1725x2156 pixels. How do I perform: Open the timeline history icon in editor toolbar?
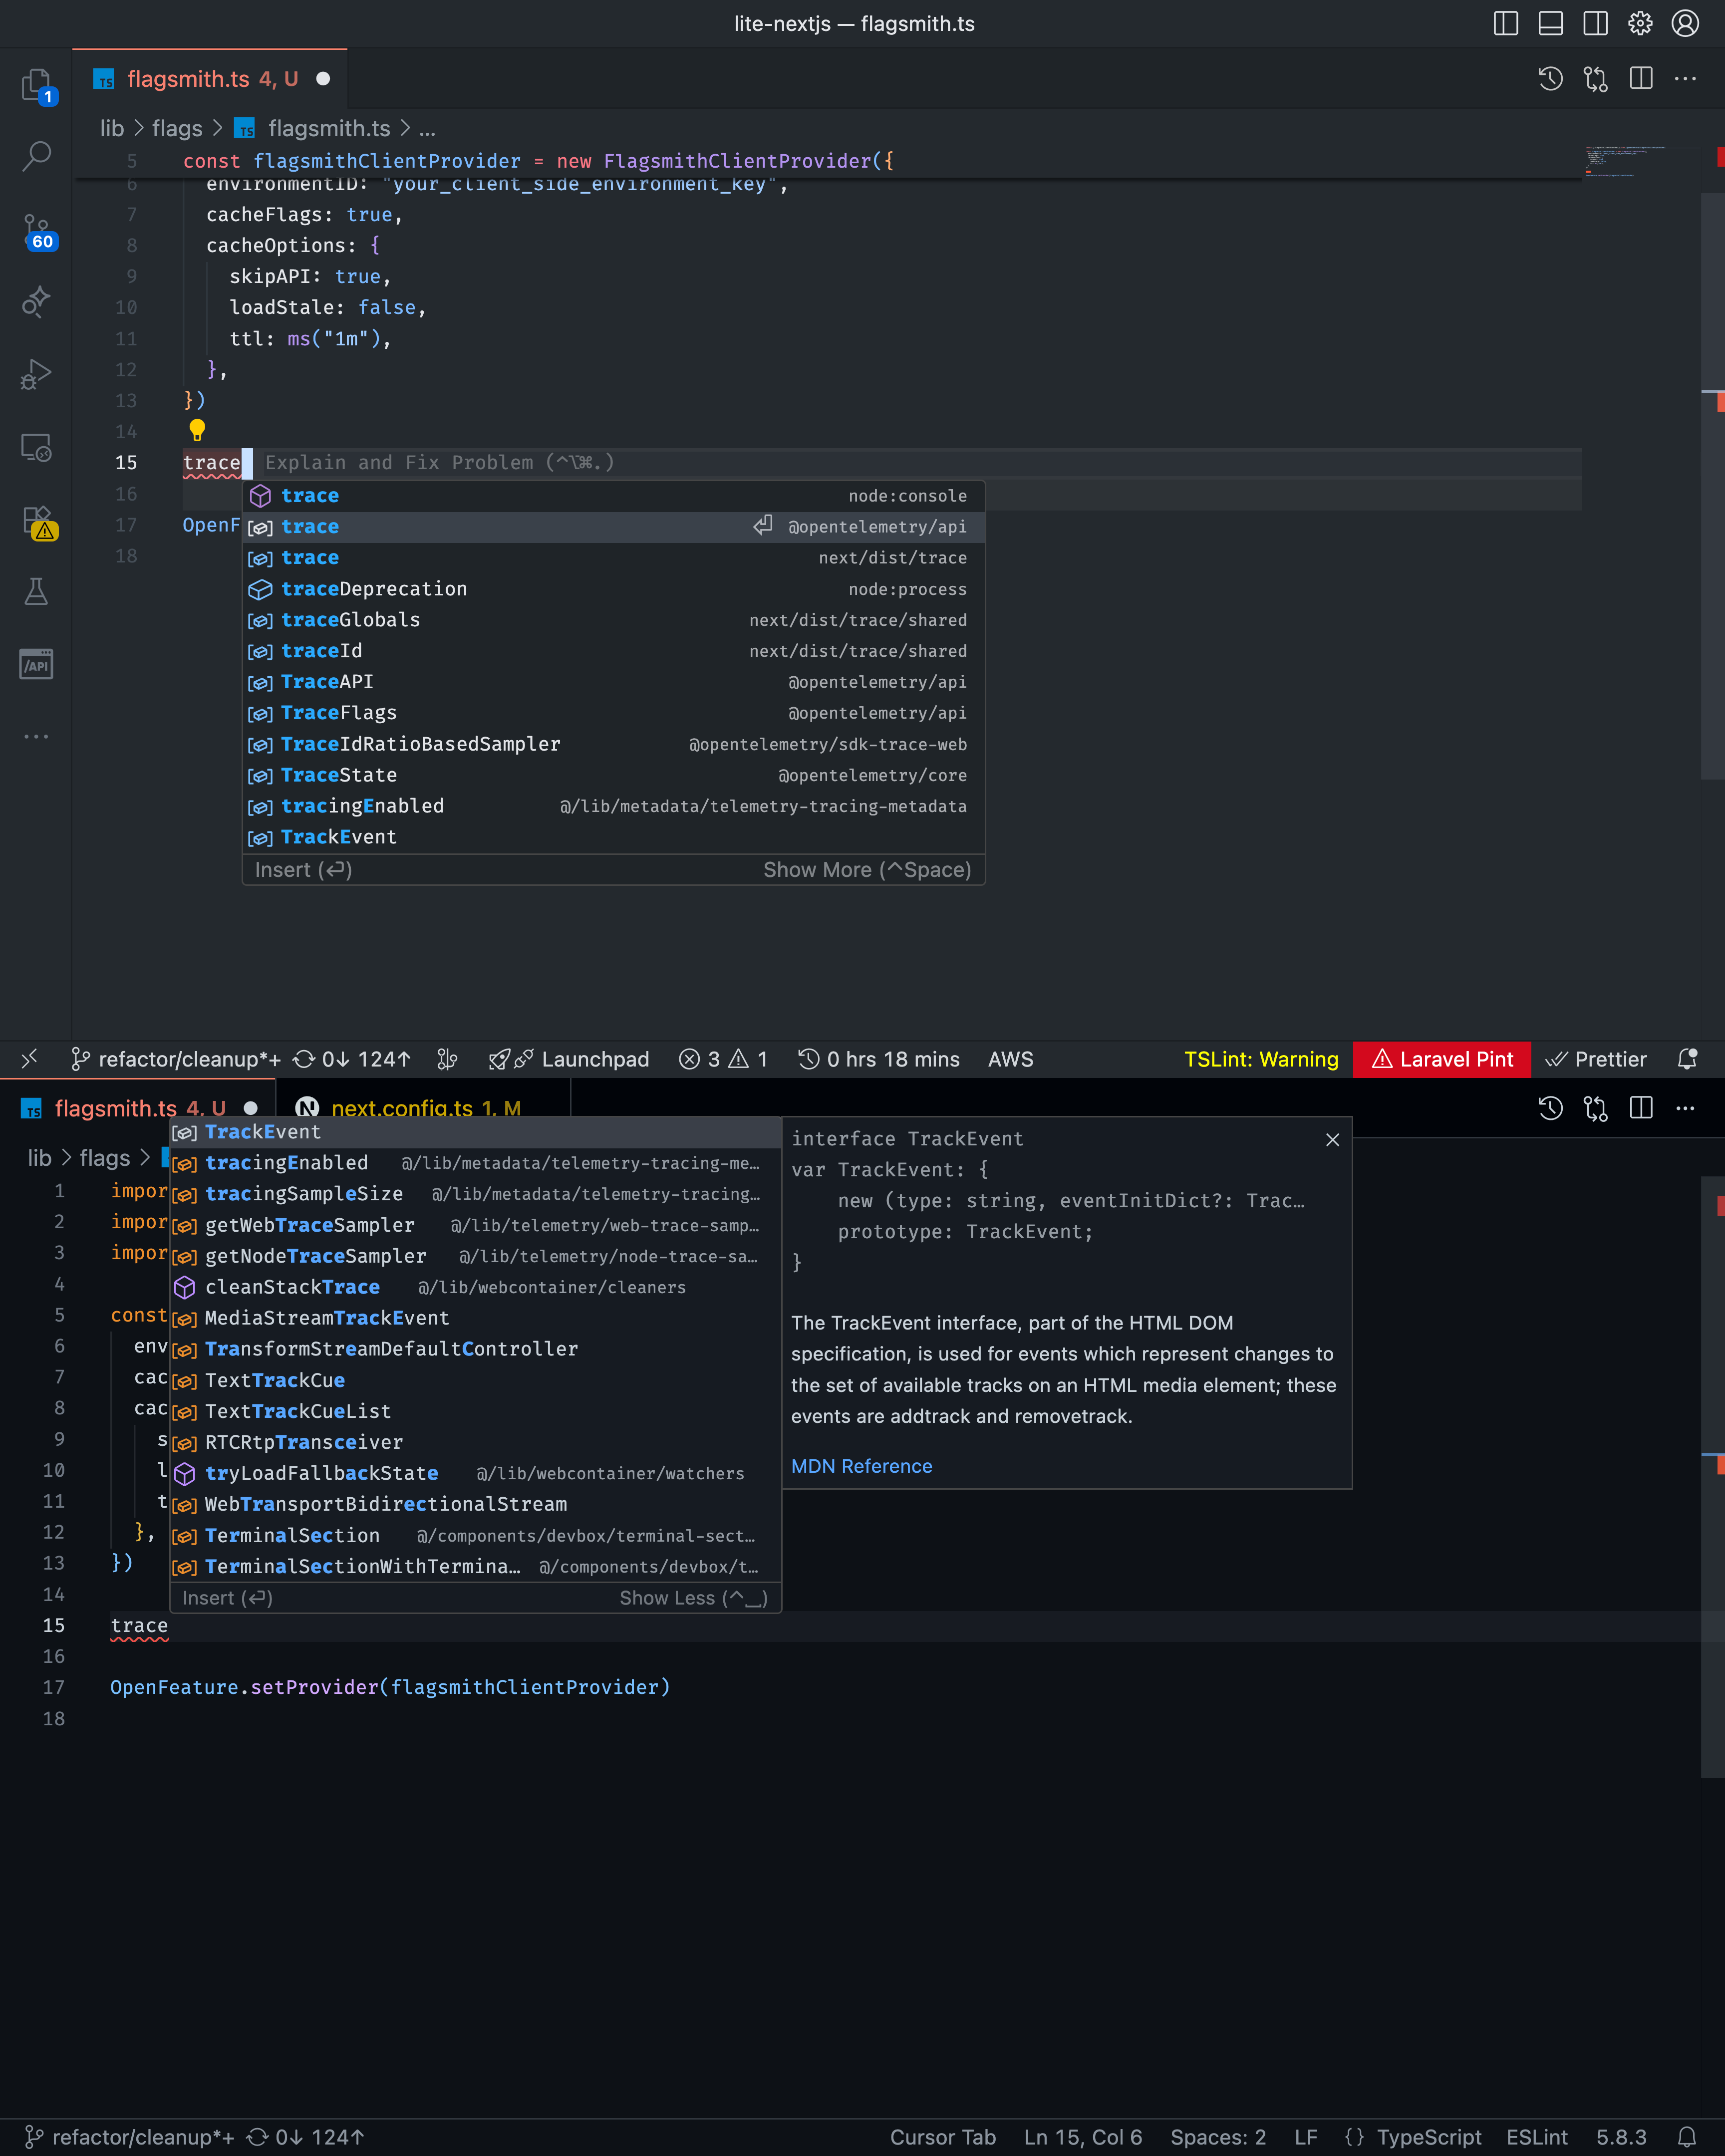coord(1550,79)
